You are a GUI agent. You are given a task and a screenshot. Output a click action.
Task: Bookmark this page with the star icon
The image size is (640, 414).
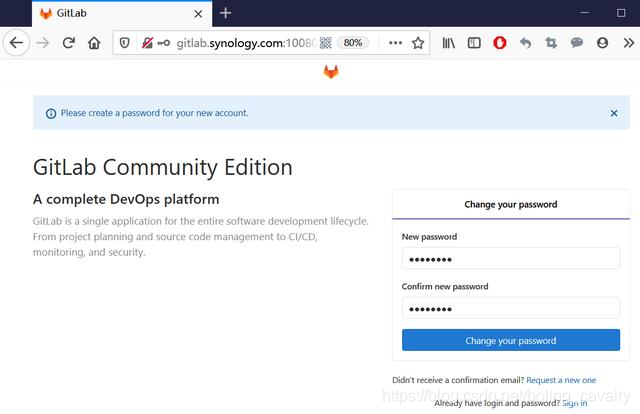click(x=418, y=43)
